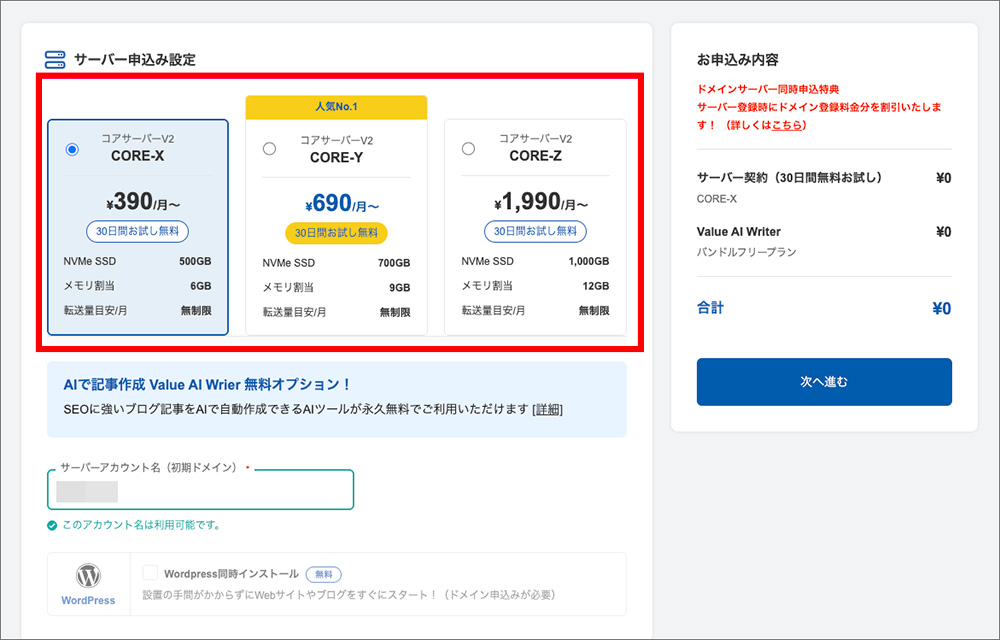
Task: Select the CORE-X plan radio button
Action: 72,149
